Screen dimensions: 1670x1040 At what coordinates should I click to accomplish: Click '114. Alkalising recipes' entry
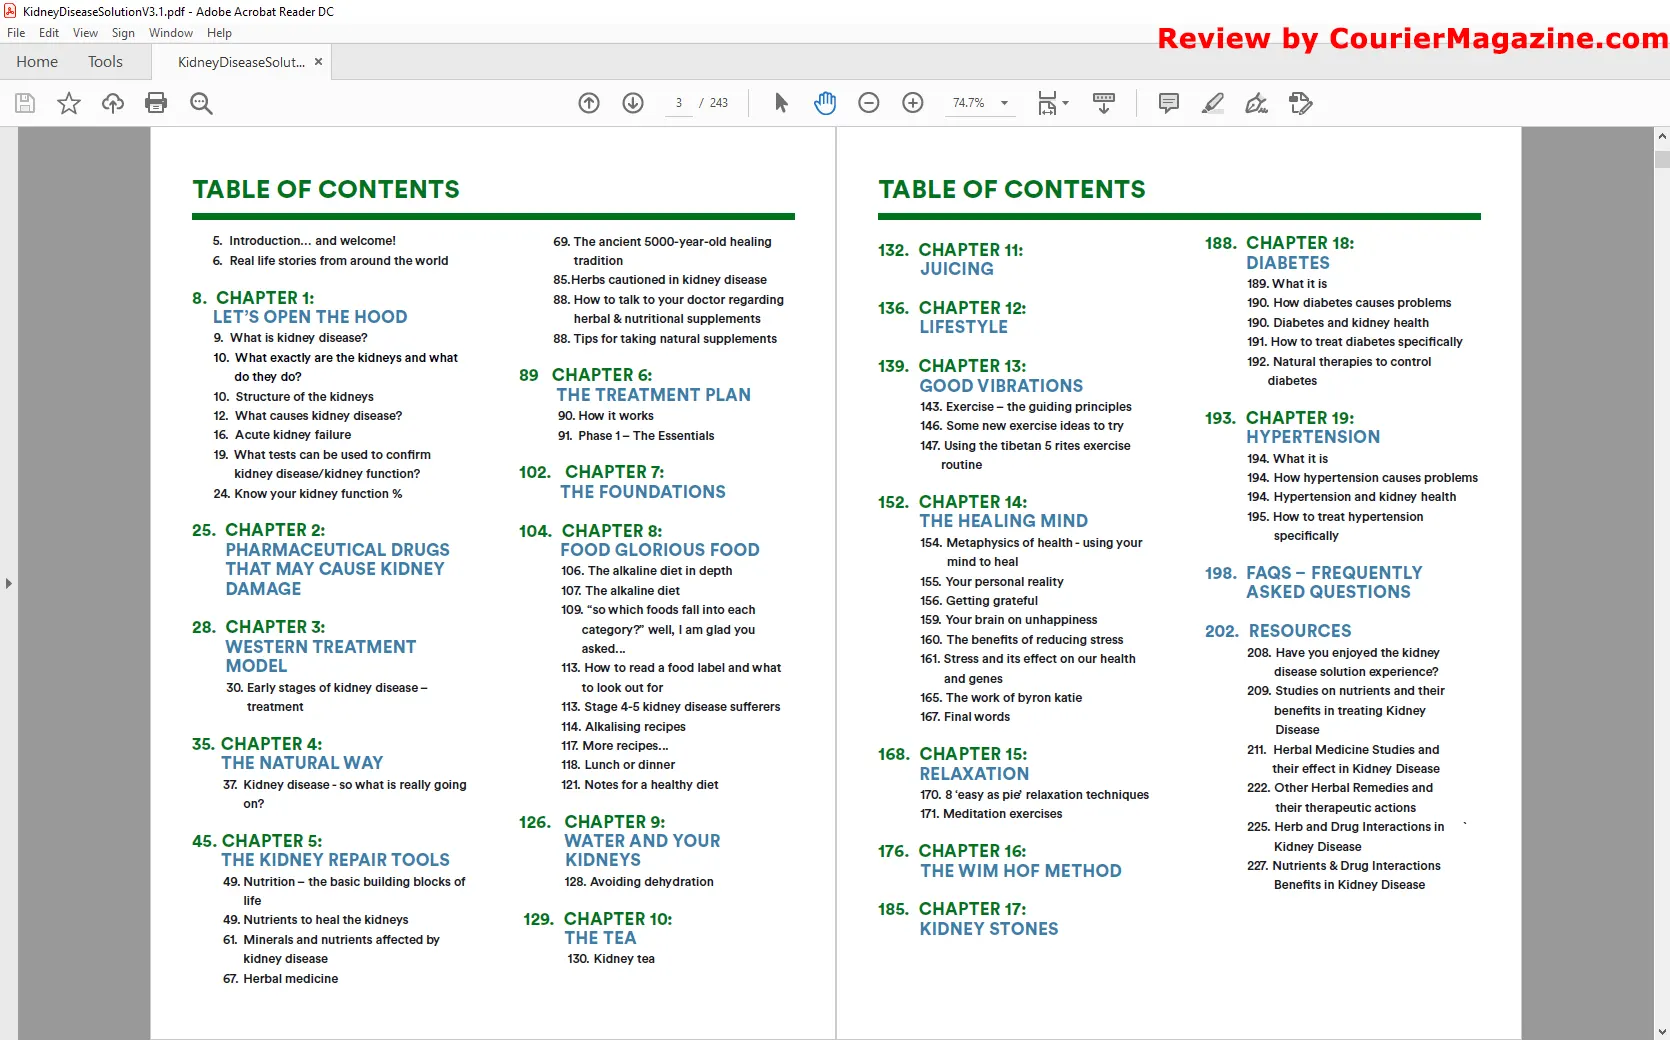point(623,727)
